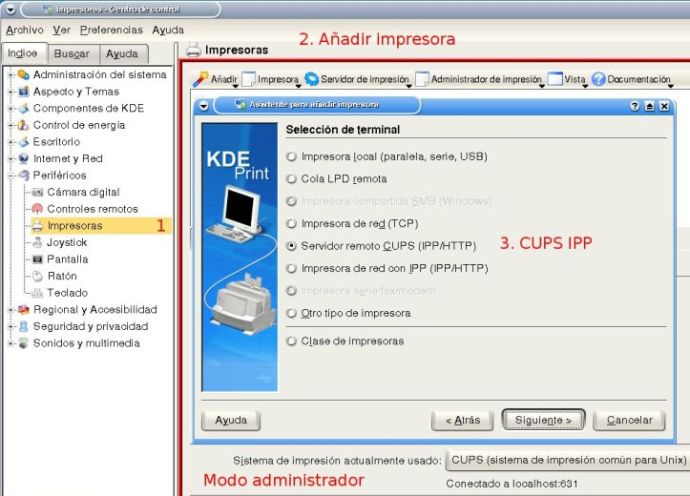The image size is (690, 496).
Task: Click the Atrás button in wizard
Action: pyautogui.click(x=461, y=421)
